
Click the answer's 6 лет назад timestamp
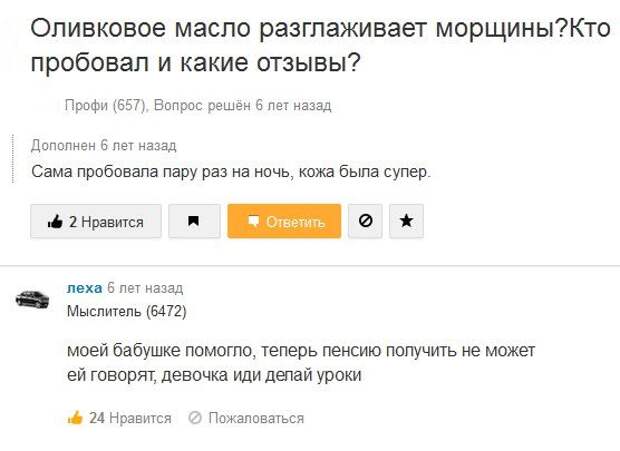point(145,288)
